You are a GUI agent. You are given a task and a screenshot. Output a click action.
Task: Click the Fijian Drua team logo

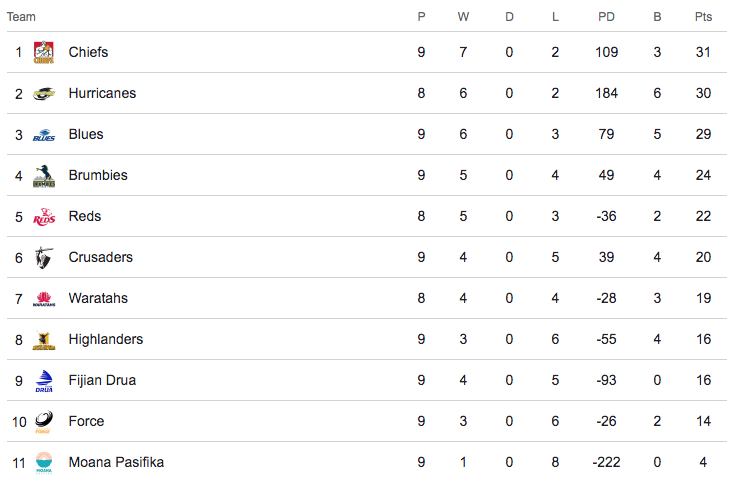[43, 381]
